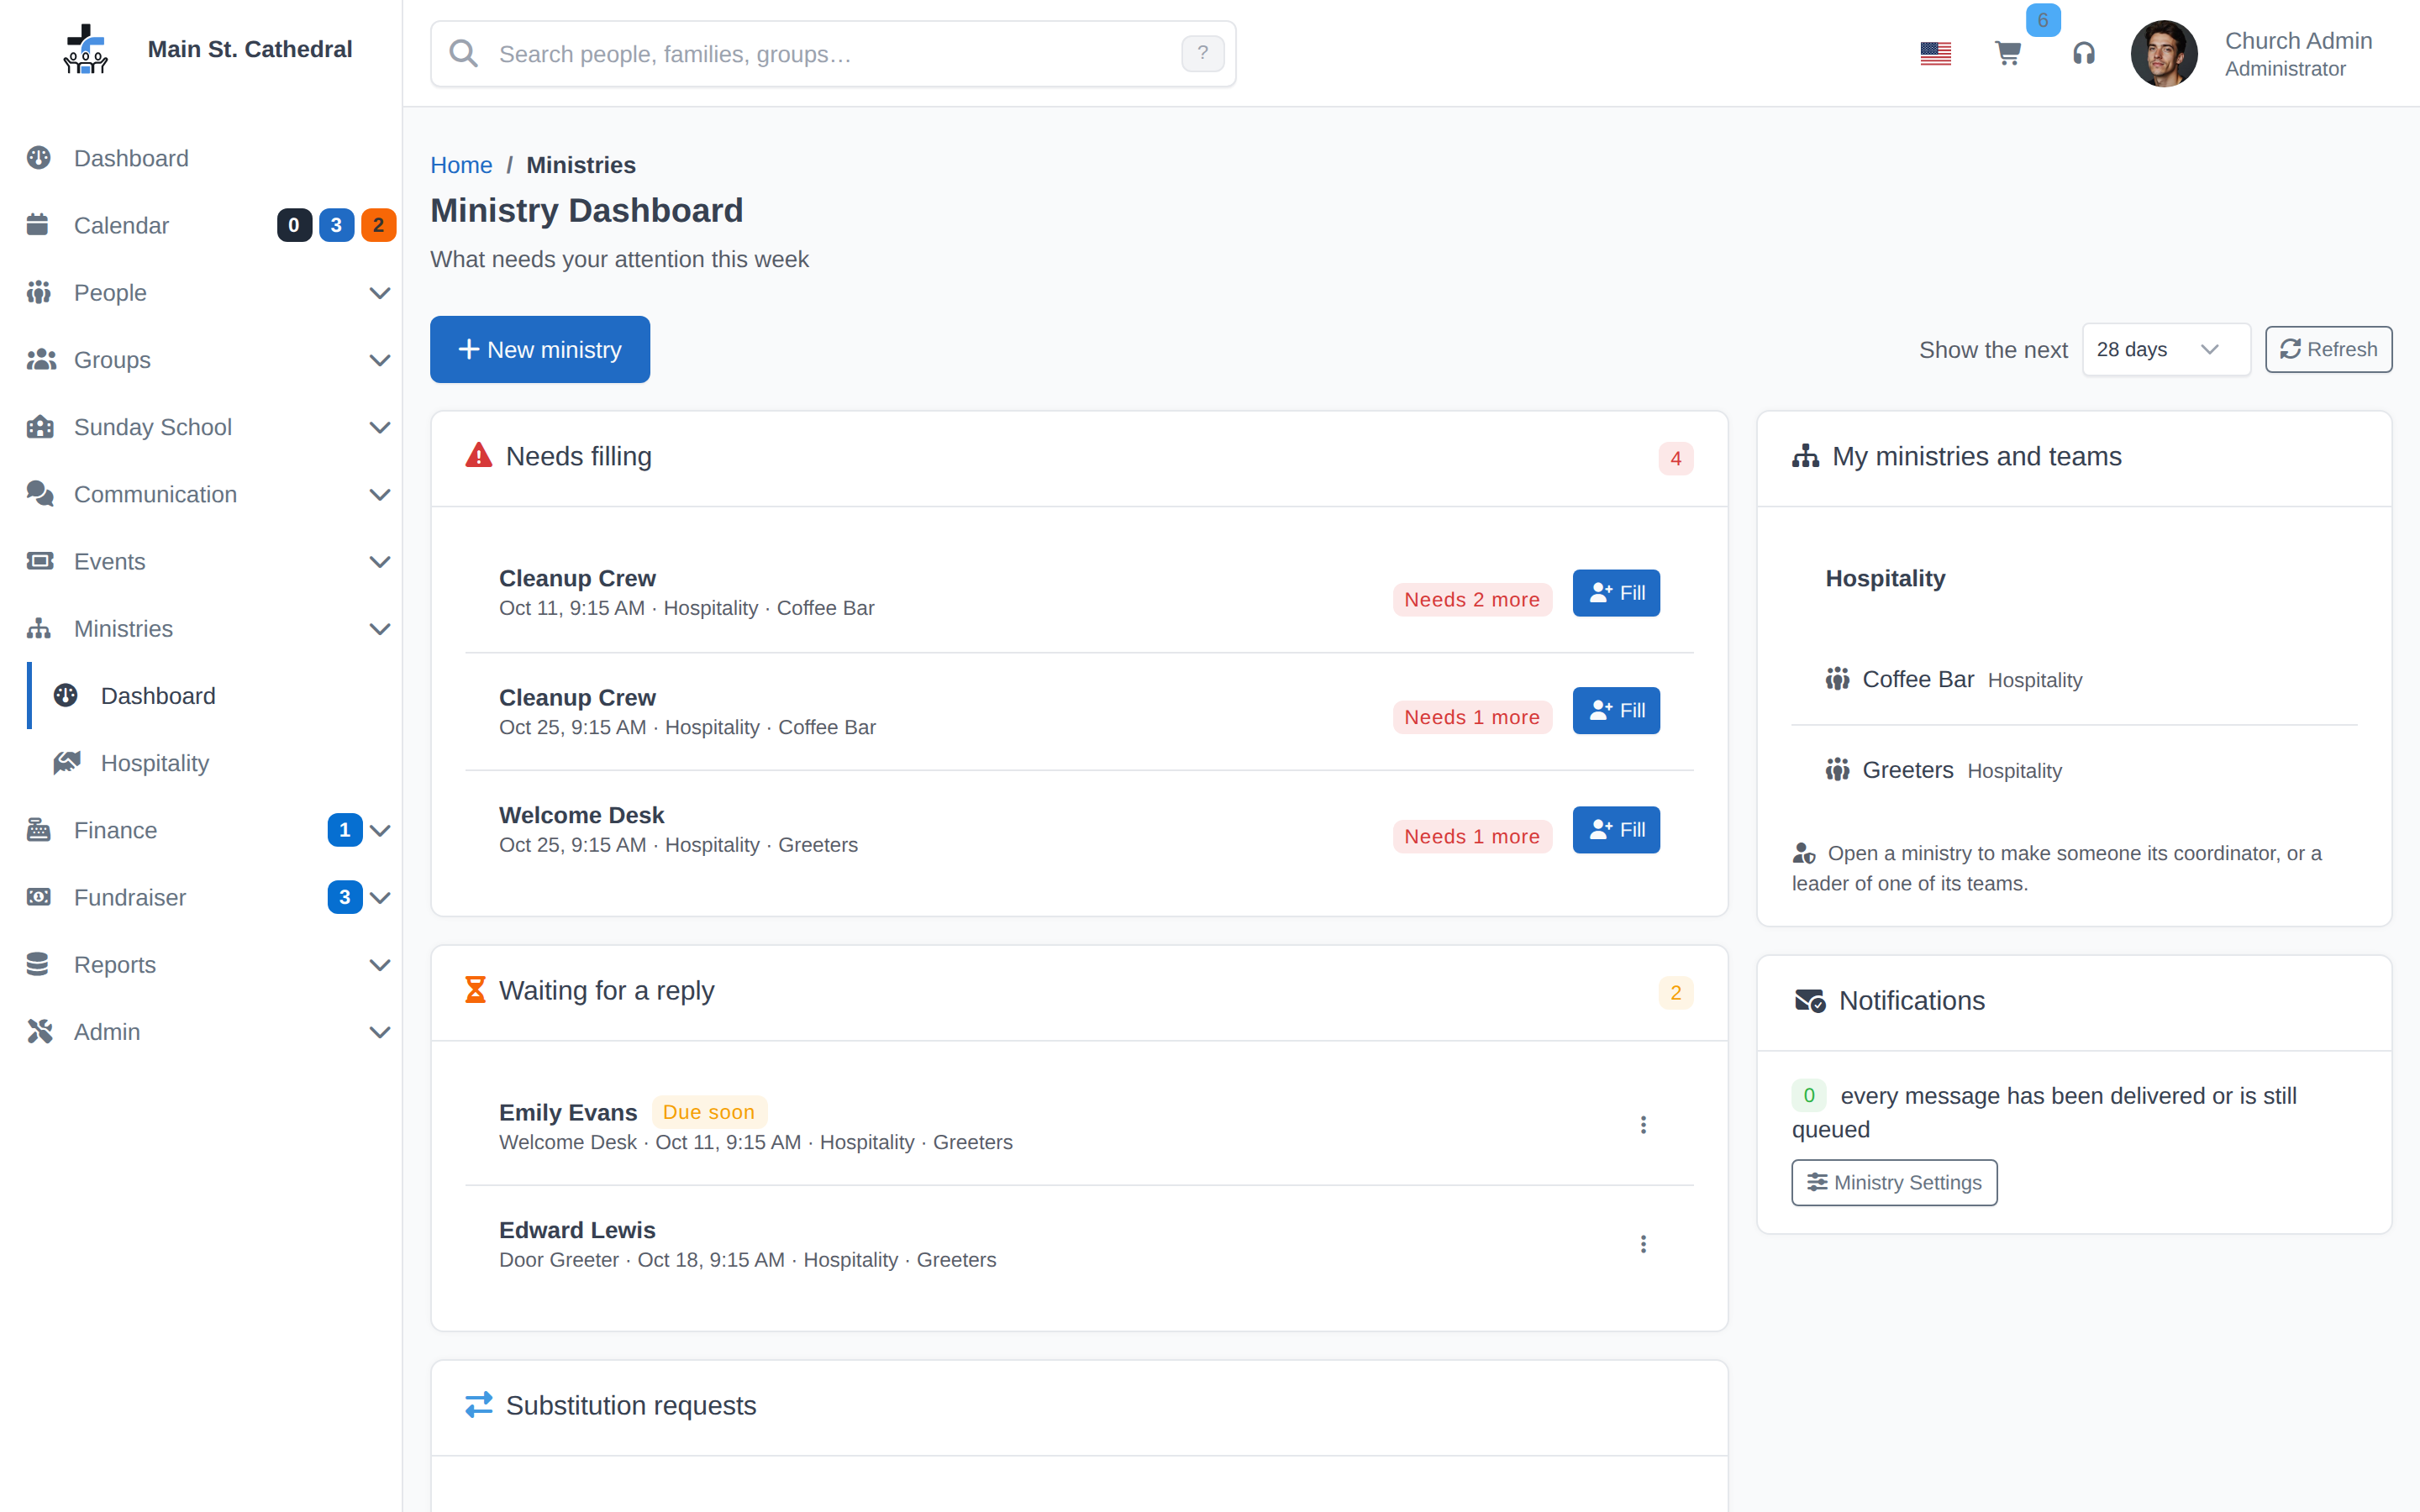2420x1512 pixels.
Task: Select Hospitality under Ministries submenu
Action: [215, 763]
